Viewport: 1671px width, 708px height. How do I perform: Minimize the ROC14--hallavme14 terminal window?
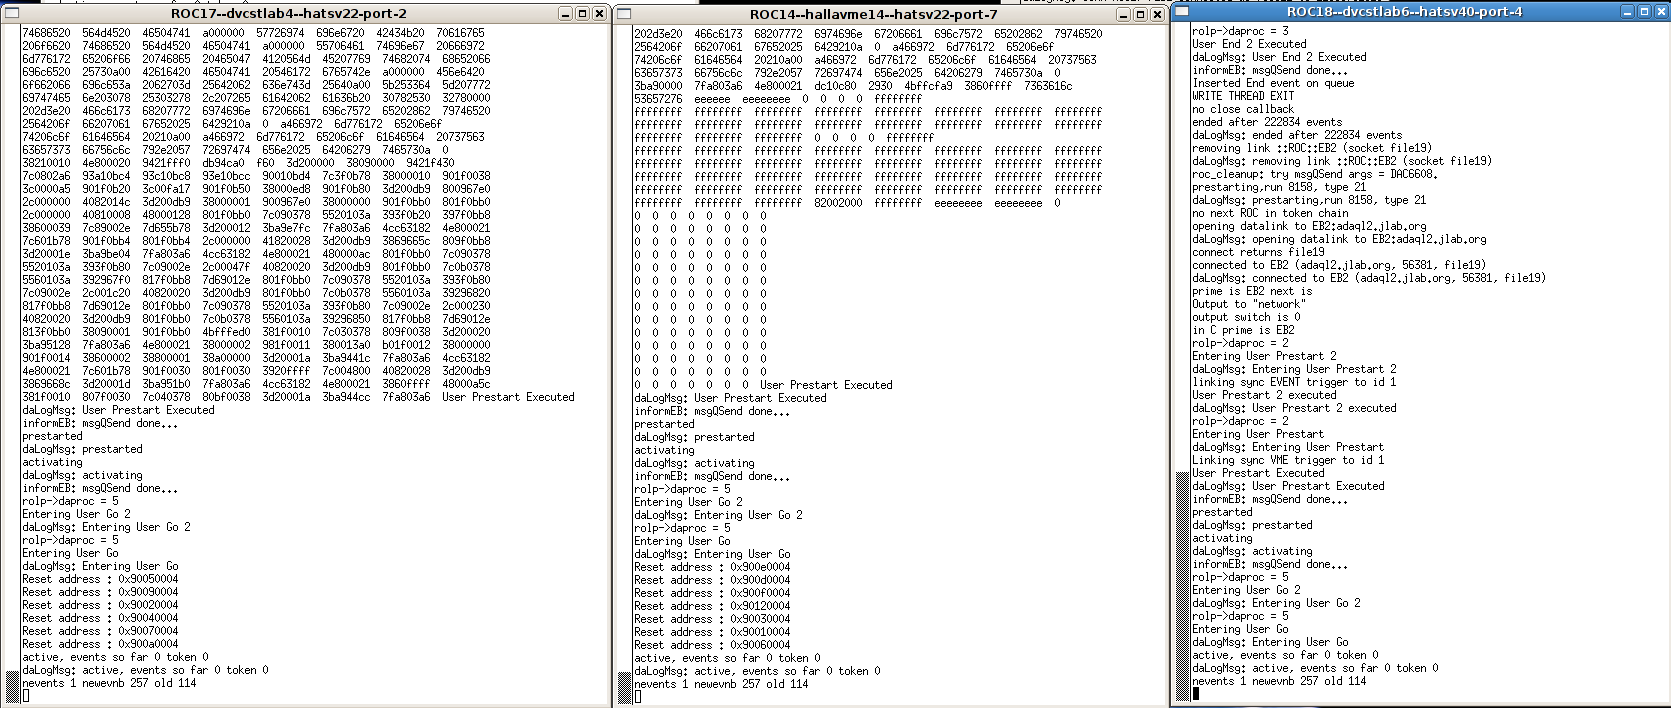tap(1124, 15)
